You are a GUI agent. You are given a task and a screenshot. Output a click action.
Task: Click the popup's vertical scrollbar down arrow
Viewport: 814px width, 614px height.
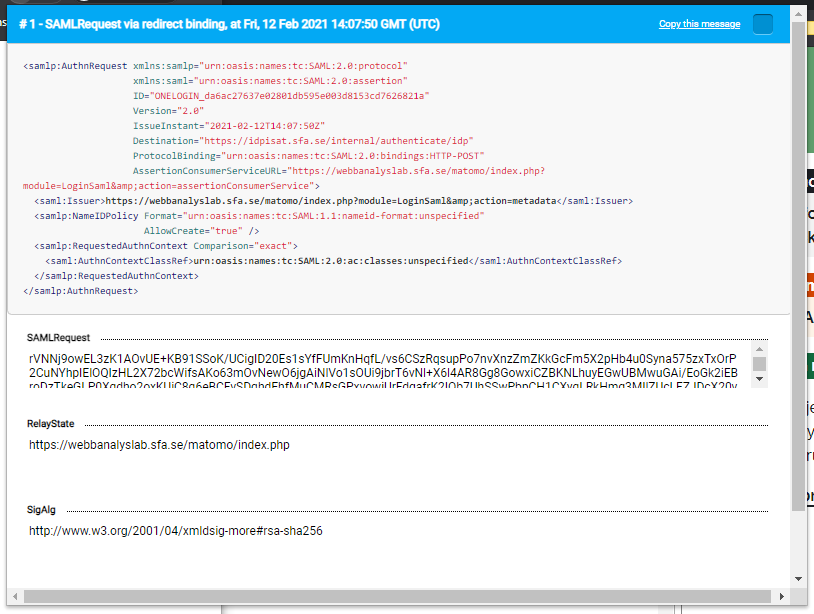(x=798, y=578)
